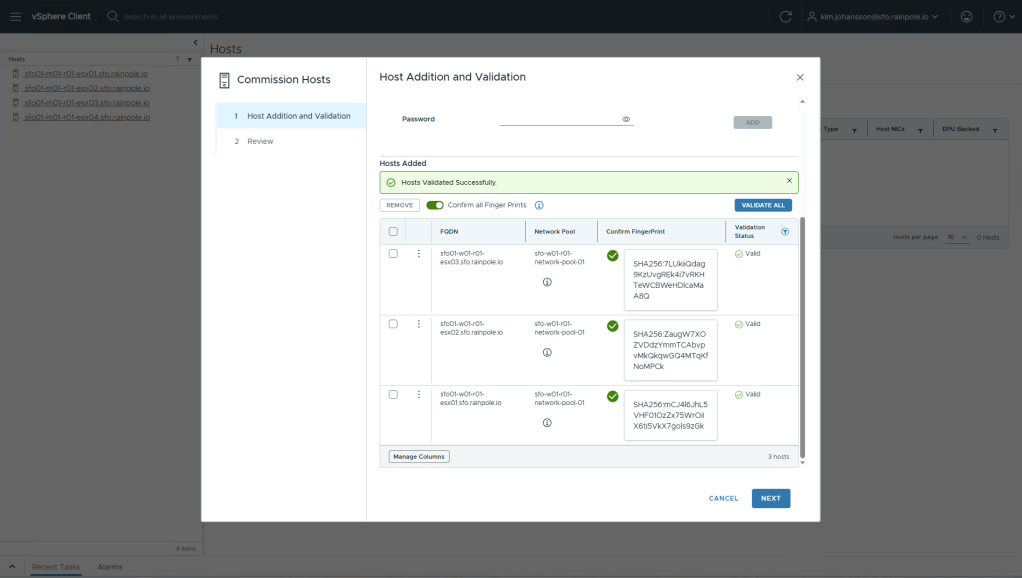Image resolution: width=1022 pixels, height=578 pixels.
Task: Click the refresh icon in top bar
Action: pyautogui.click(x=786, y=17)
